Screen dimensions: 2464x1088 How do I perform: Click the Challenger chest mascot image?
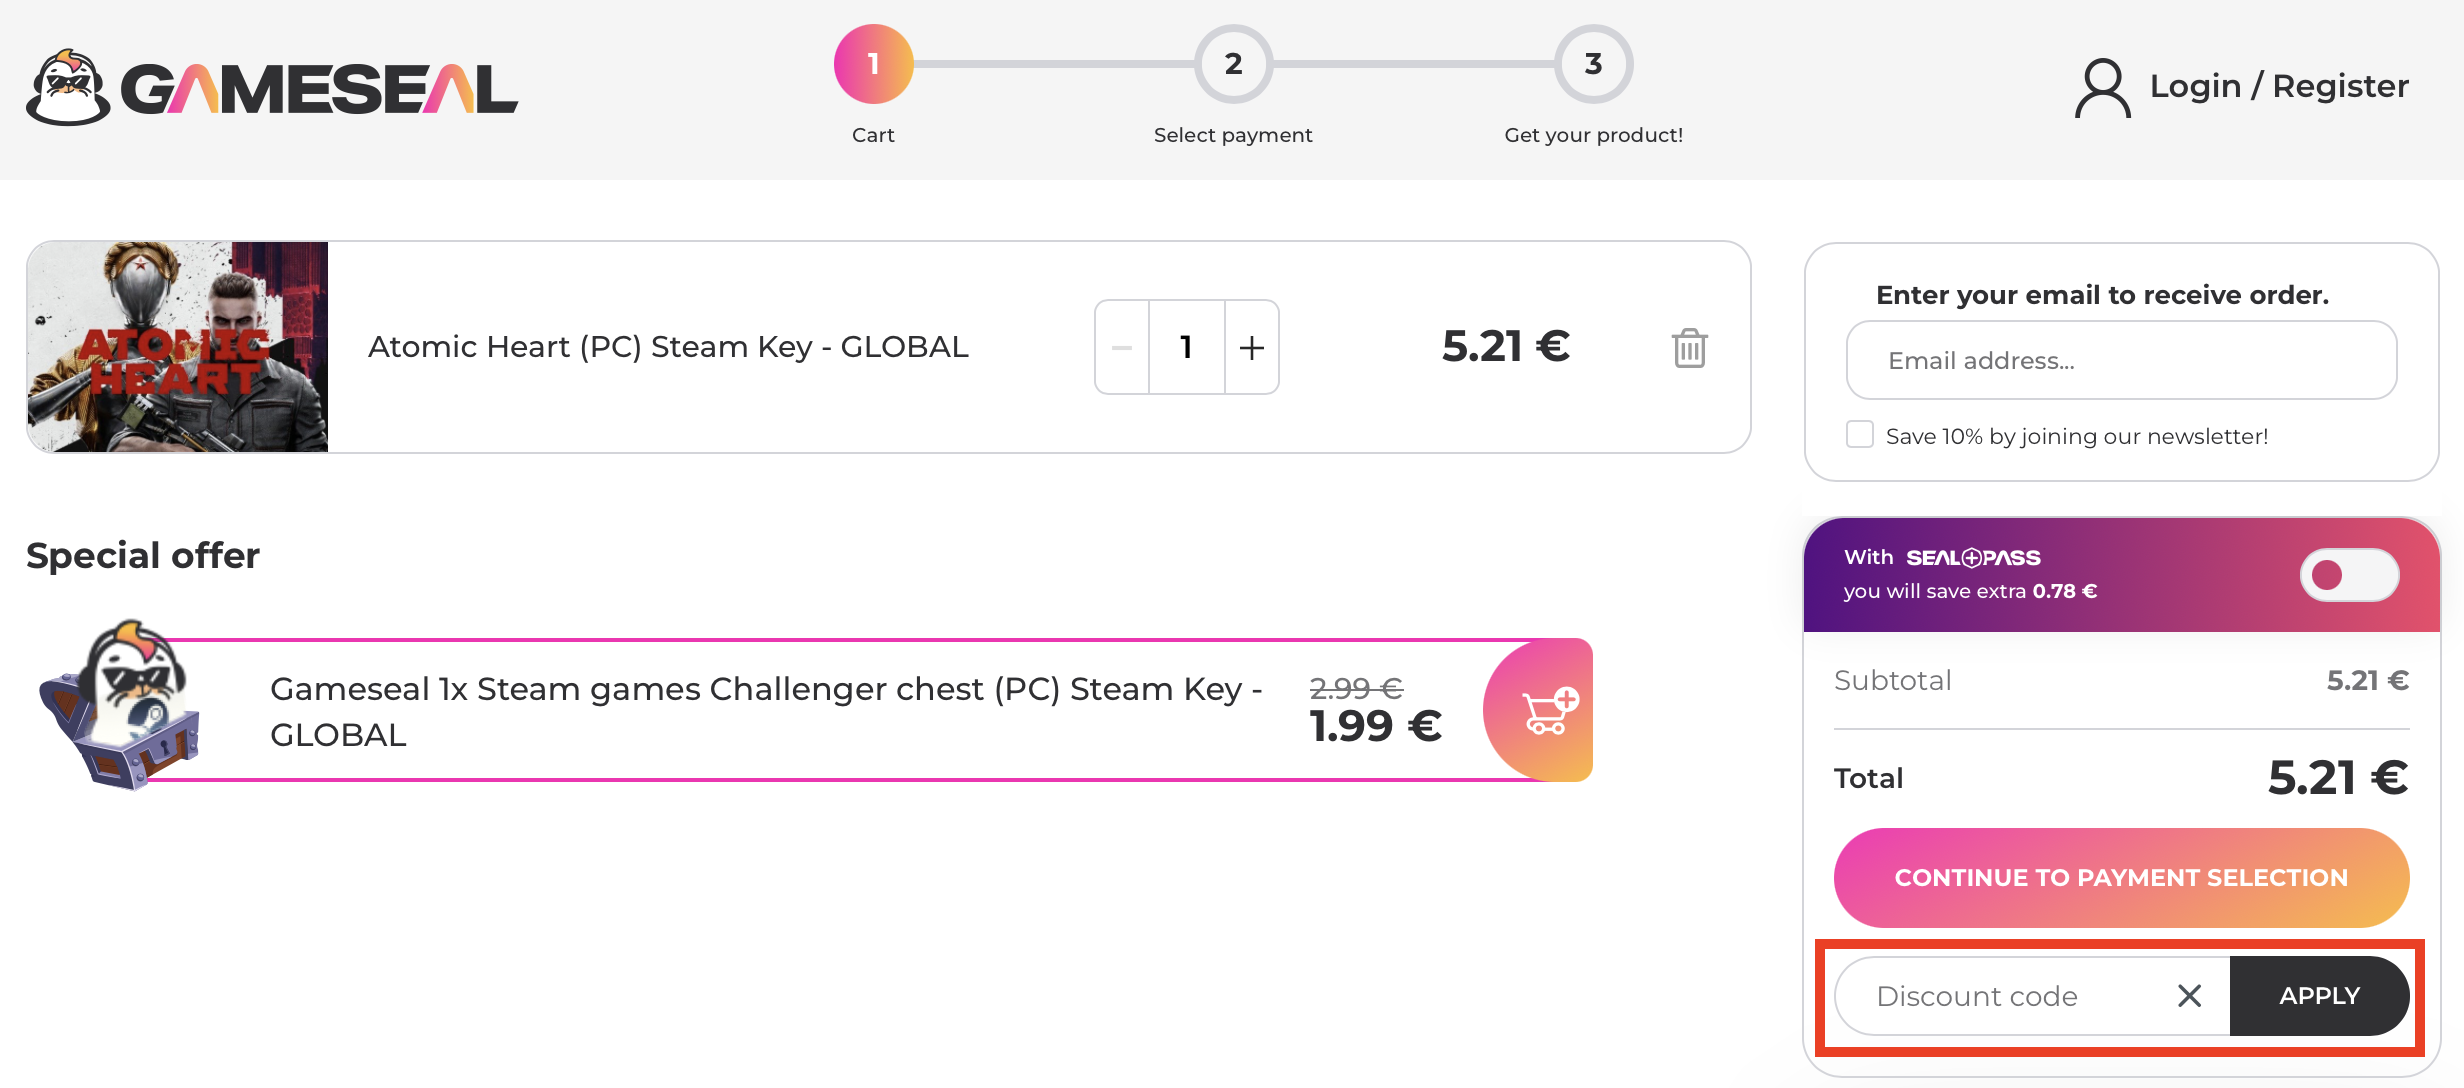coord(122,706)
